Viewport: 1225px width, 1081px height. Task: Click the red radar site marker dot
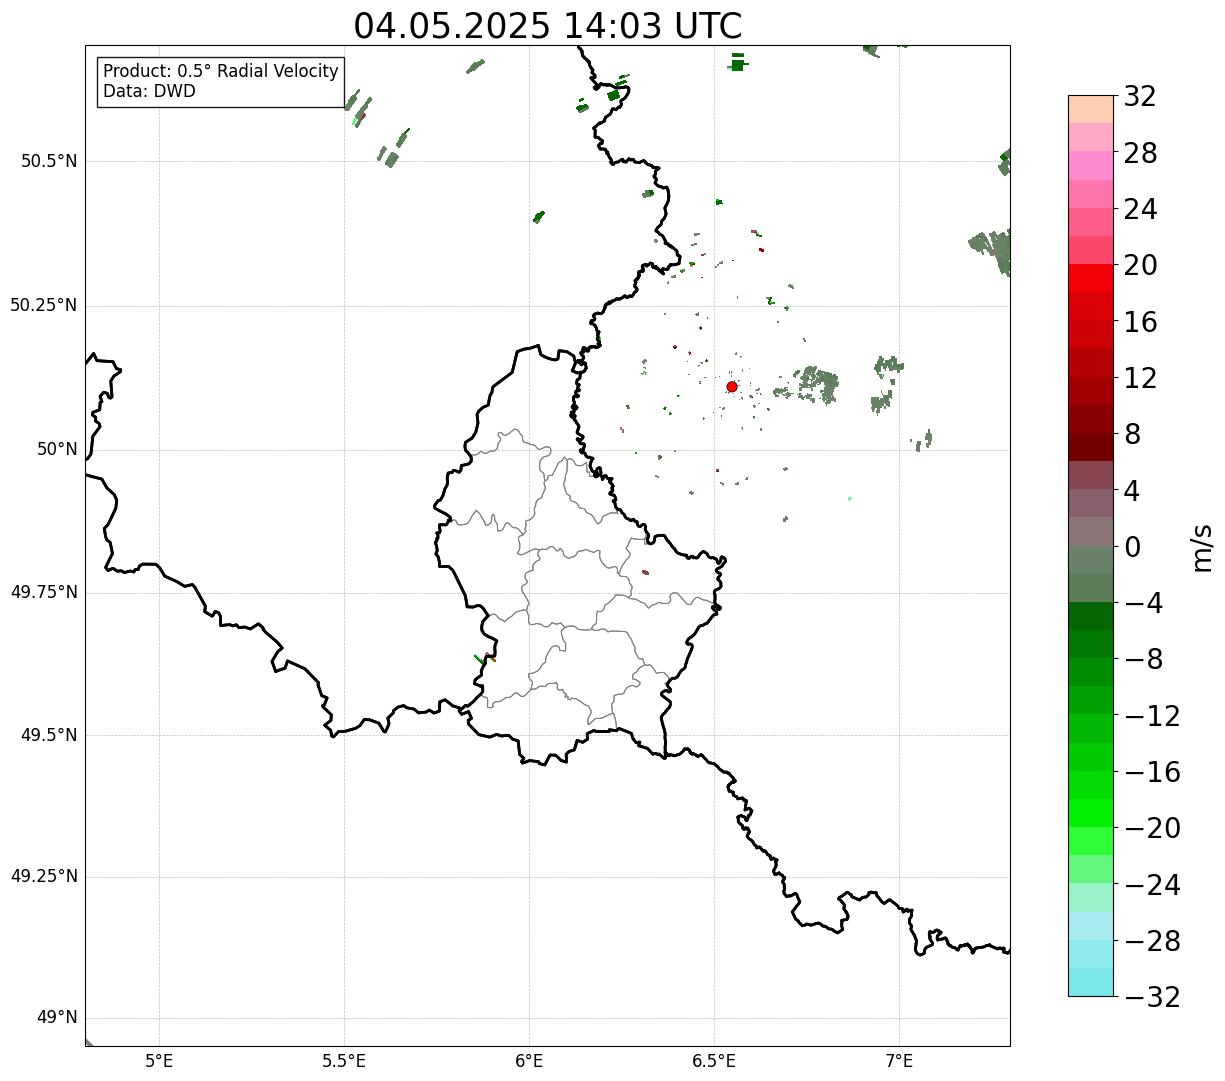click(x=732, y=387)
